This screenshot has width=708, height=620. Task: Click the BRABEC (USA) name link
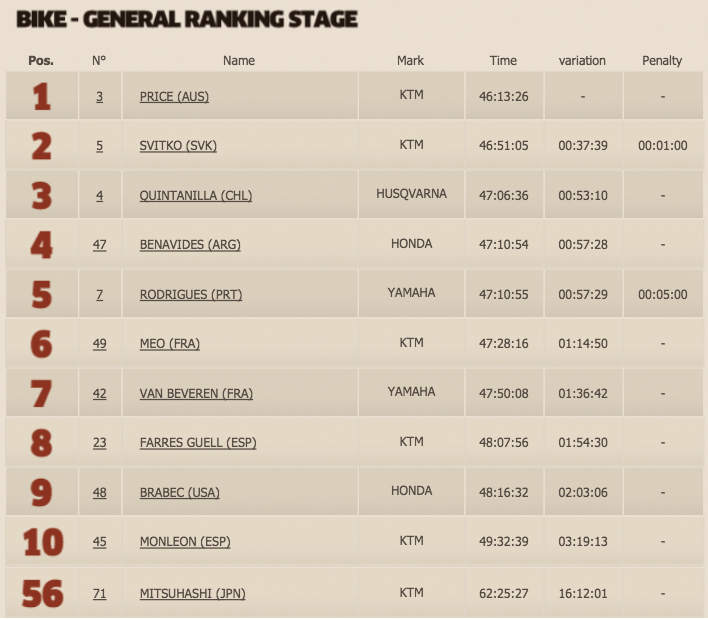180,492
